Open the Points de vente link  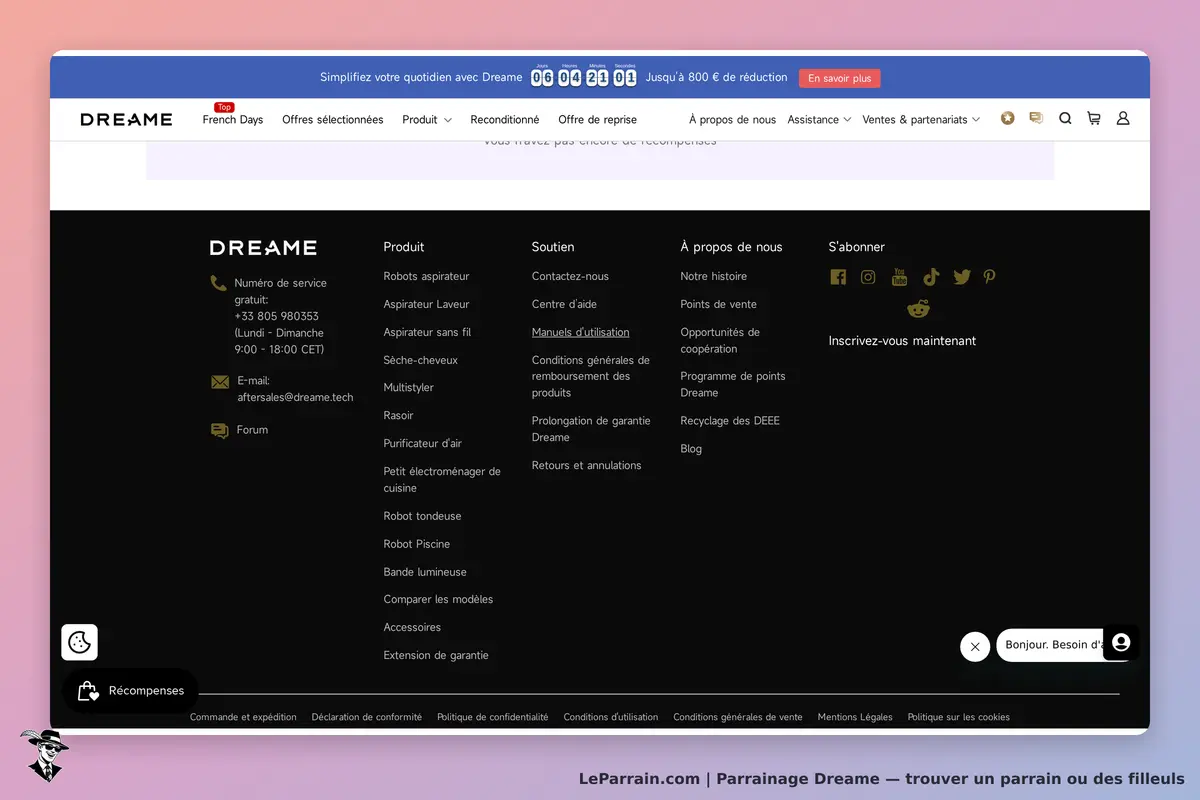719,304
